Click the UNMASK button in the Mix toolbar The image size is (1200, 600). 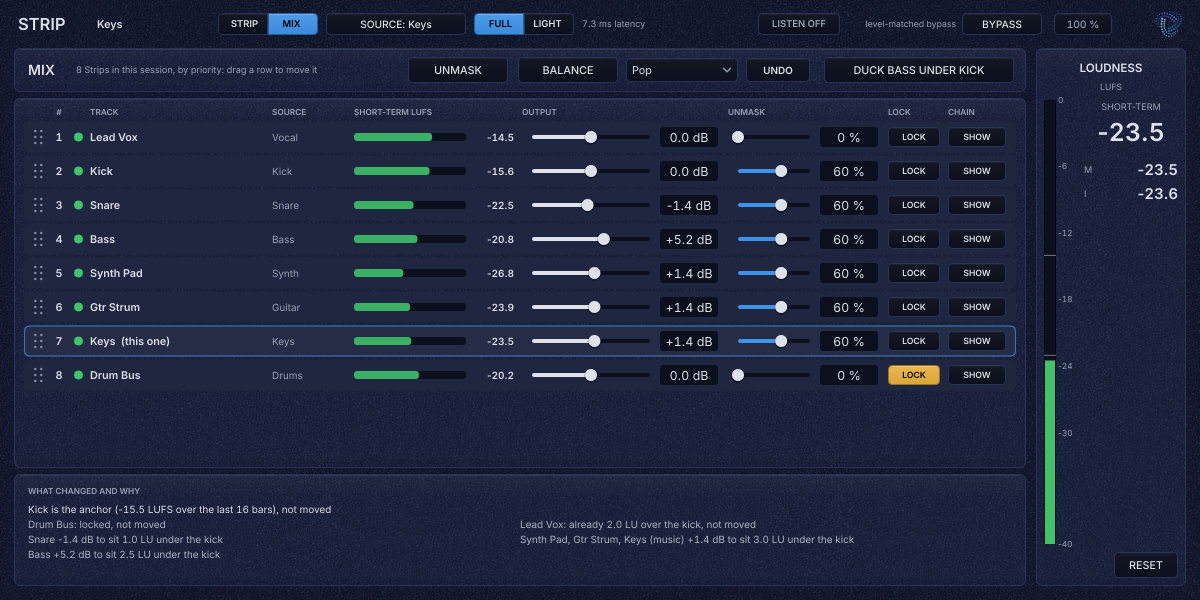(458, 70)
